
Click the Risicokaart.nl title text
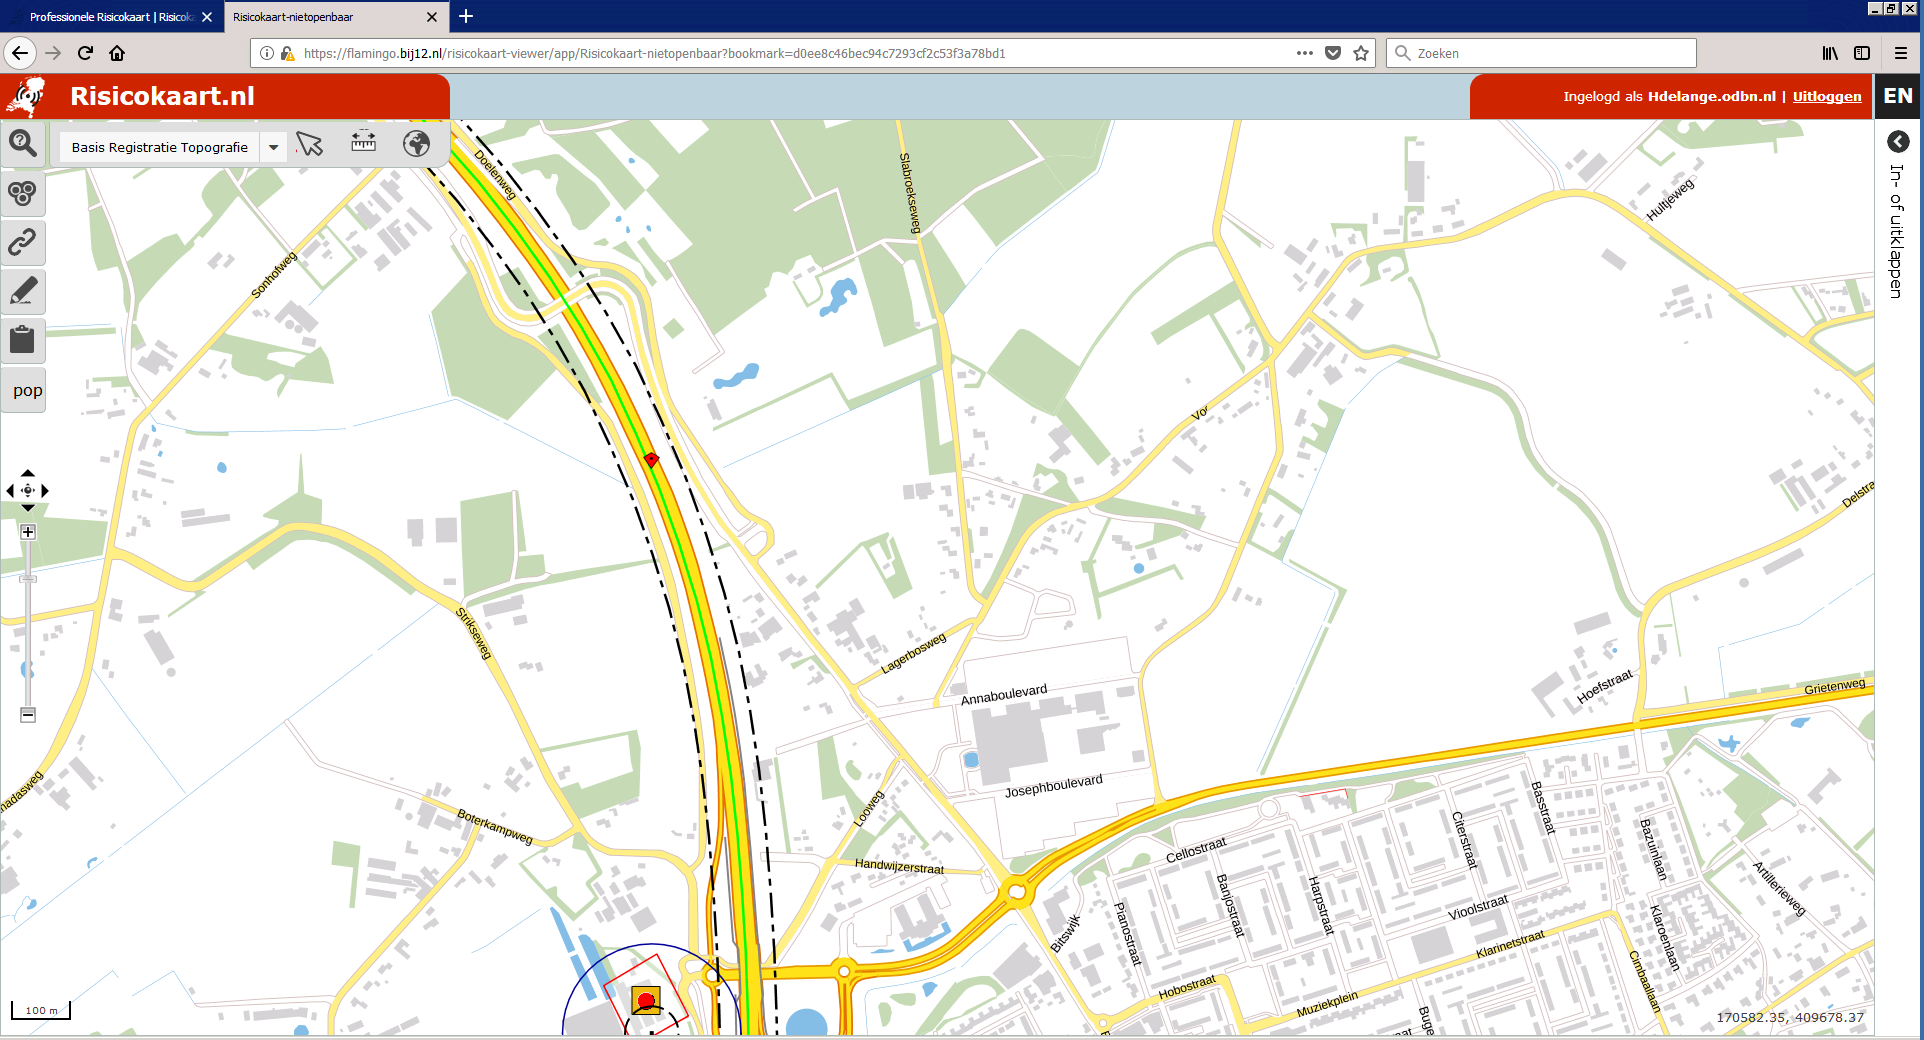click(162, 96)
